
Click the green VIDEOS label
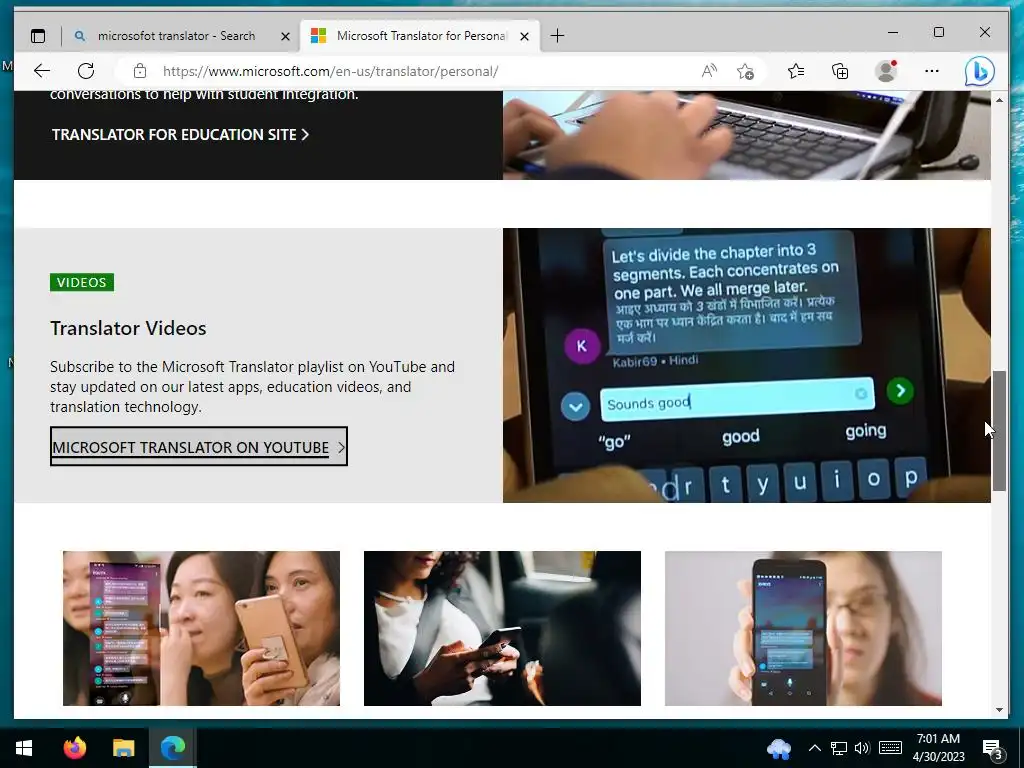click(82, 282)
